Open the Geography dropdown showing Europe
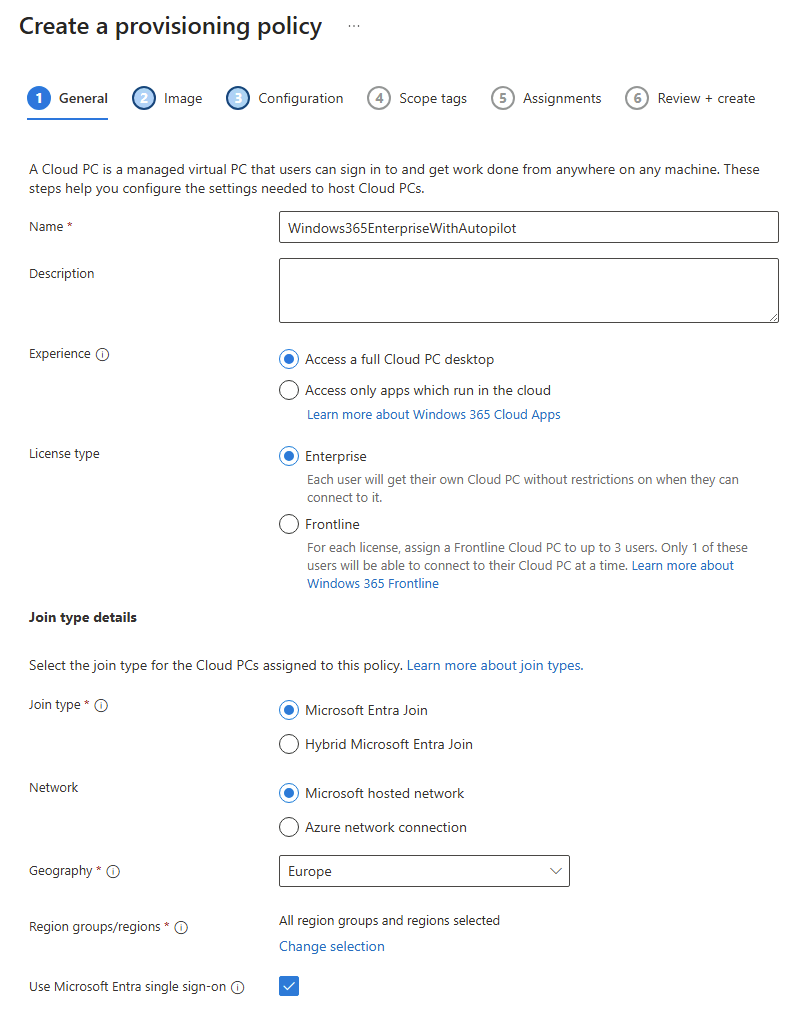The height and width of the screenshot is (1009, 794). pos(424,871)
